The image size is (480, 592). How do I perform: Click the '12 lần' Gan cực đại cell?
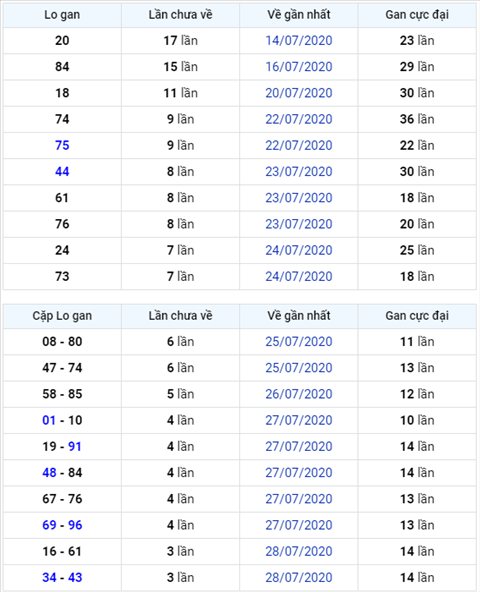(x=417, y=394)
